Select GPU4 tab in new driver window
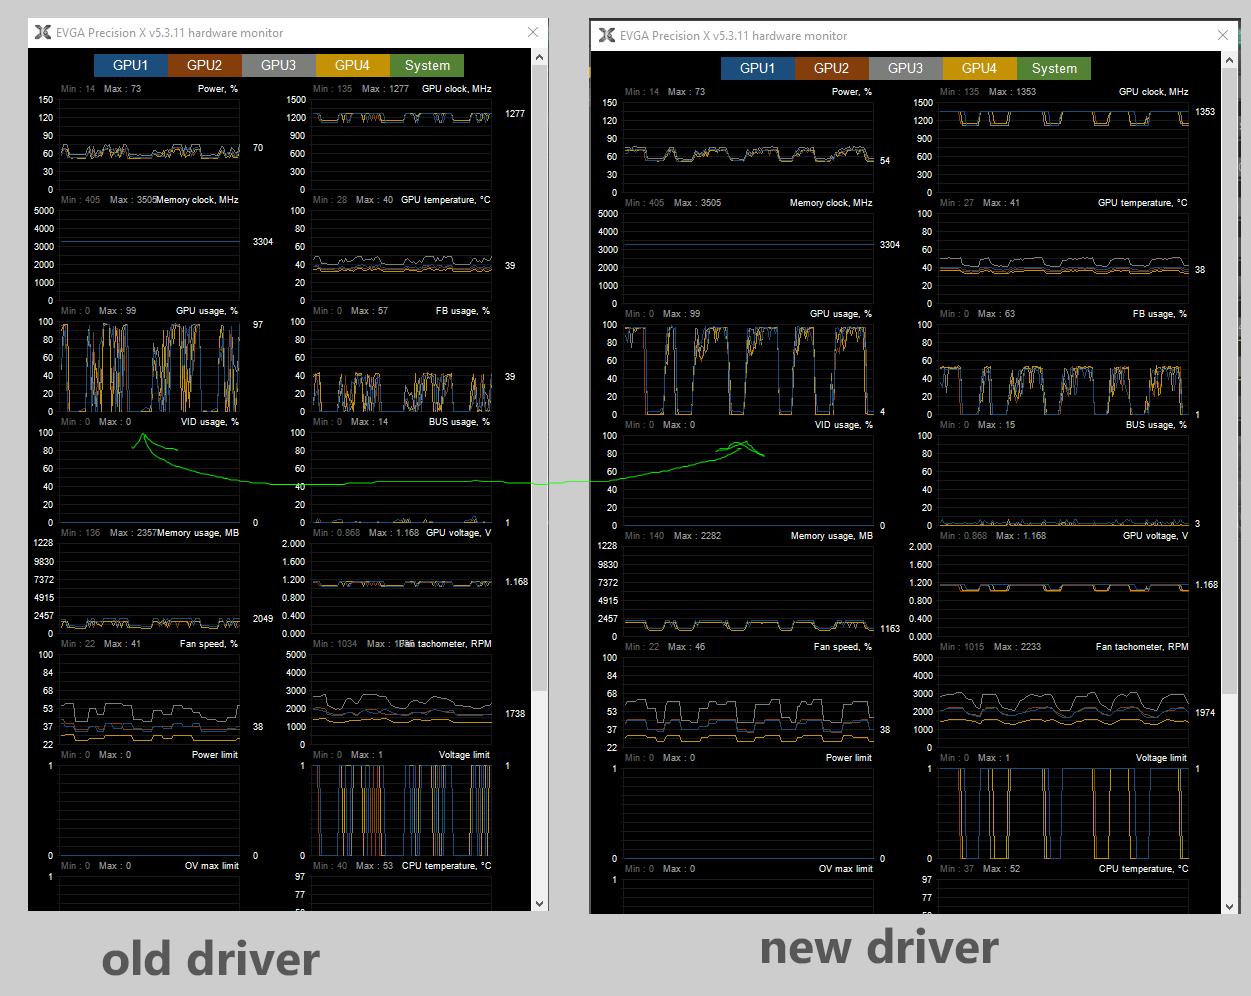 (x=980, y=68)
